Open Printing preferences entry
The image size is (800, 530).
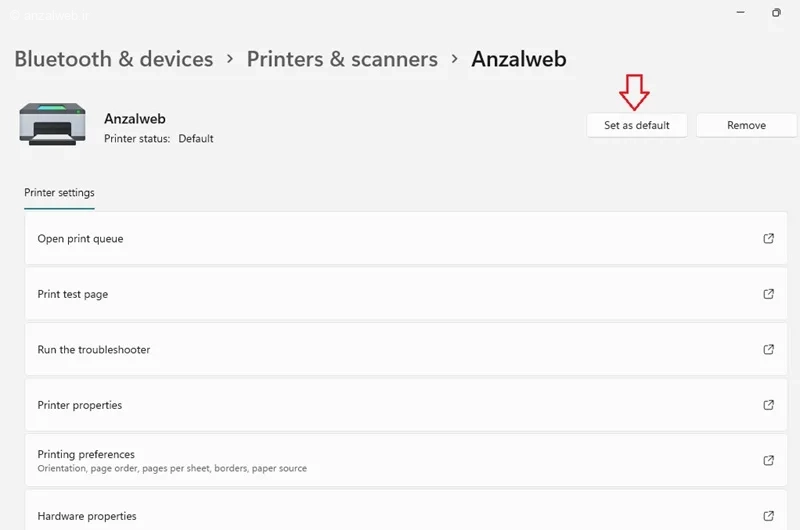[x=406, y=461]
